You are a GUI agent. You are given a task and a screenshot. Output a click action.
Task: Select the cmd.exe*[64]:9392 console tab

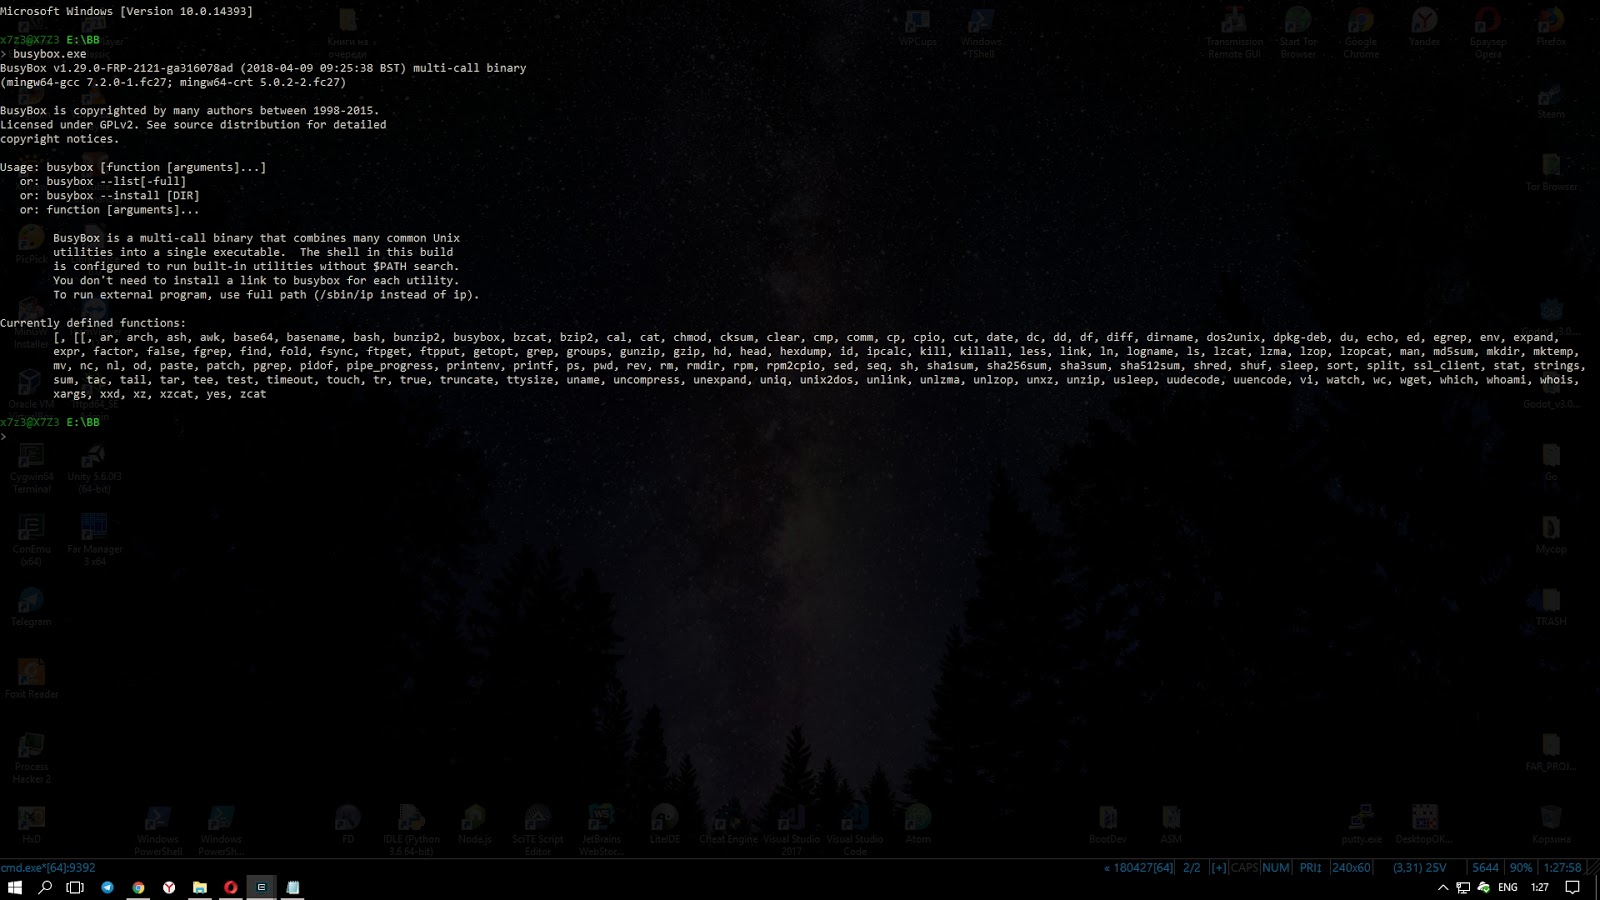pyautogui.click(x=50, y=867)
